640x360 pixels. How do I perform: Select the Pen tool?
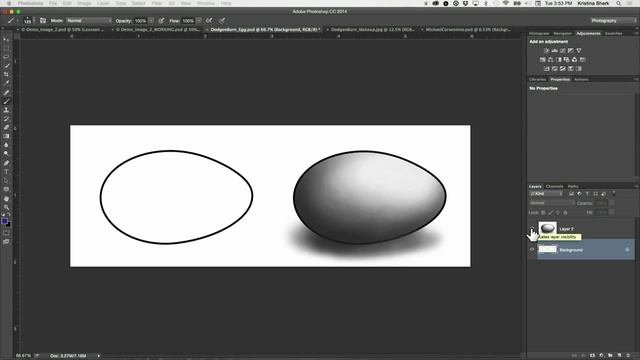tap(6, 163)
